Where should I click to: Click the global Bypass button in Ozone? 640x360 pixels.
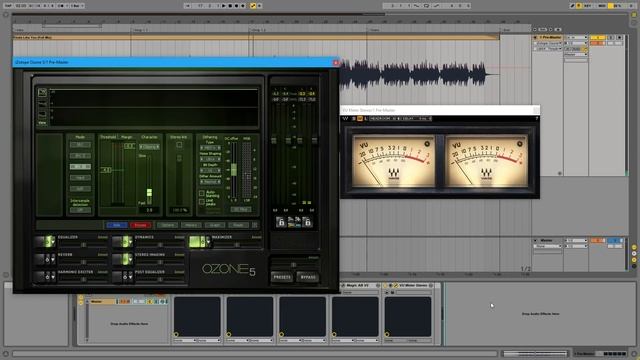308,277
